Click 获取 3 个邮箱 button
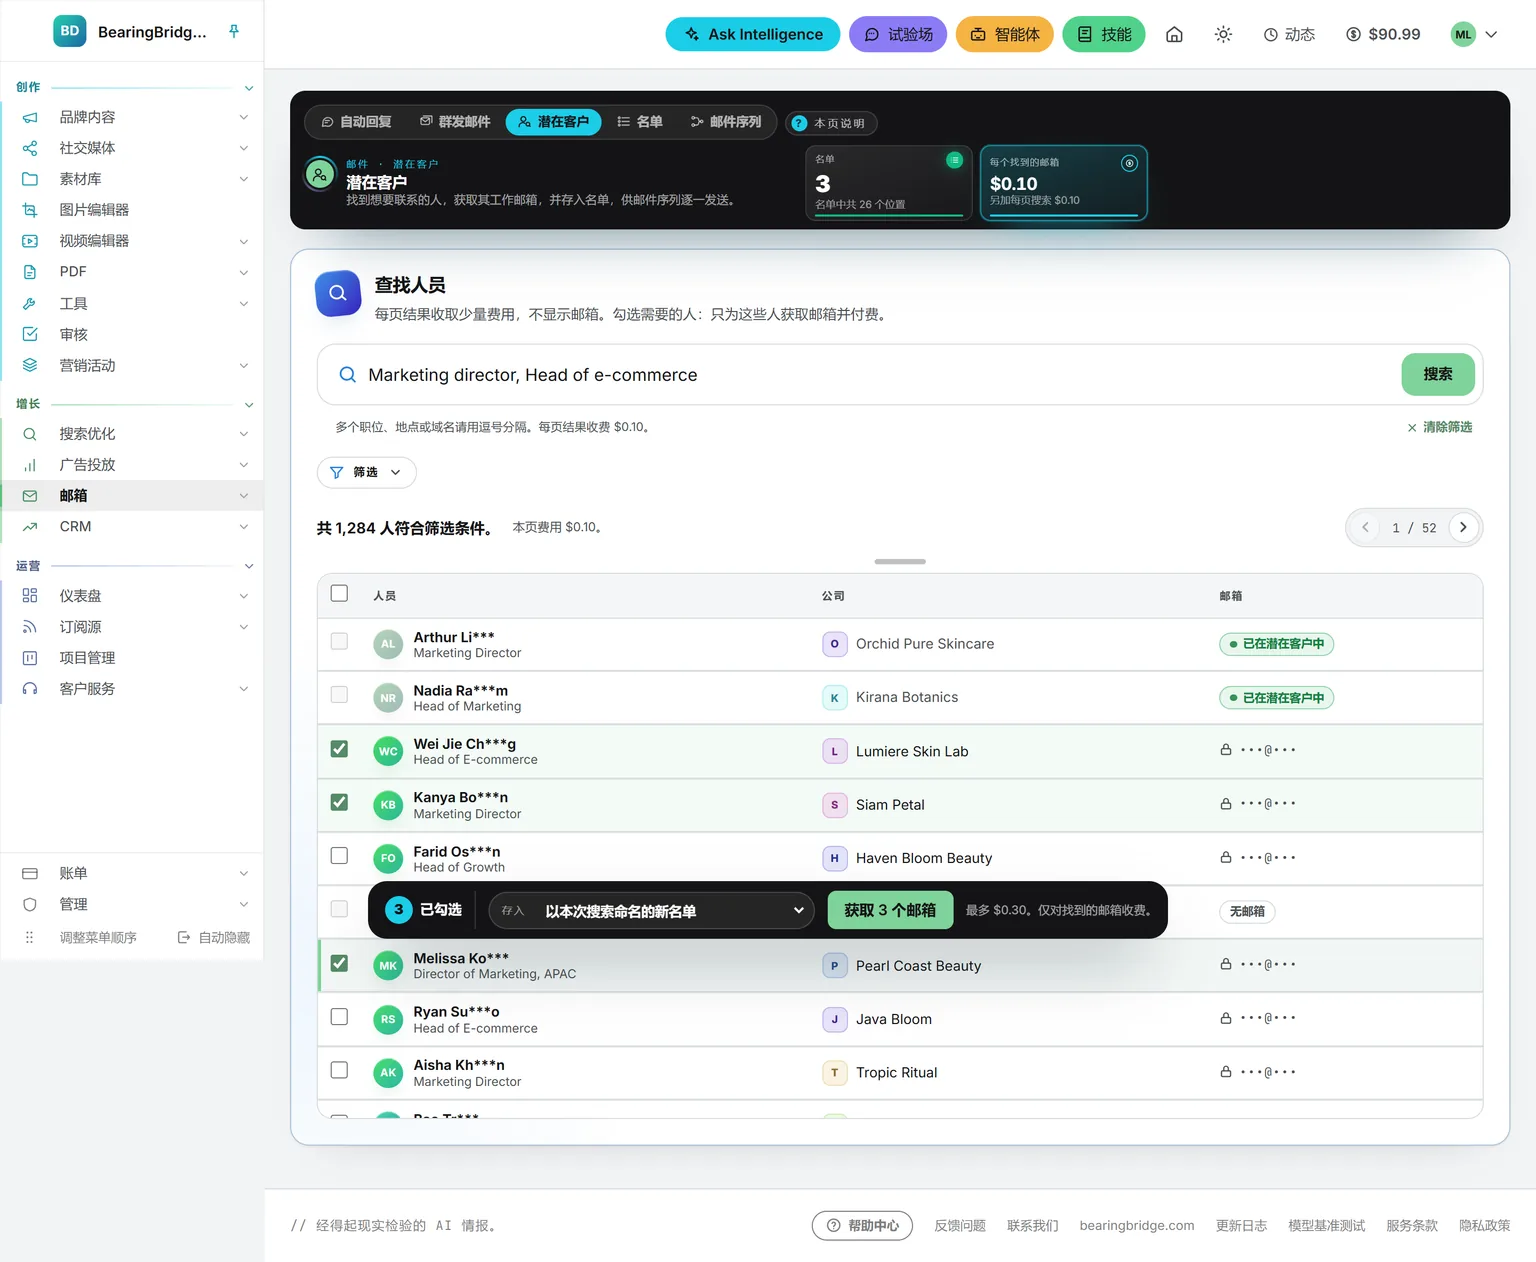Image resolution: width=1536 pixels, height=1262 pixels. pyautogui.click(x=890, y=910)
